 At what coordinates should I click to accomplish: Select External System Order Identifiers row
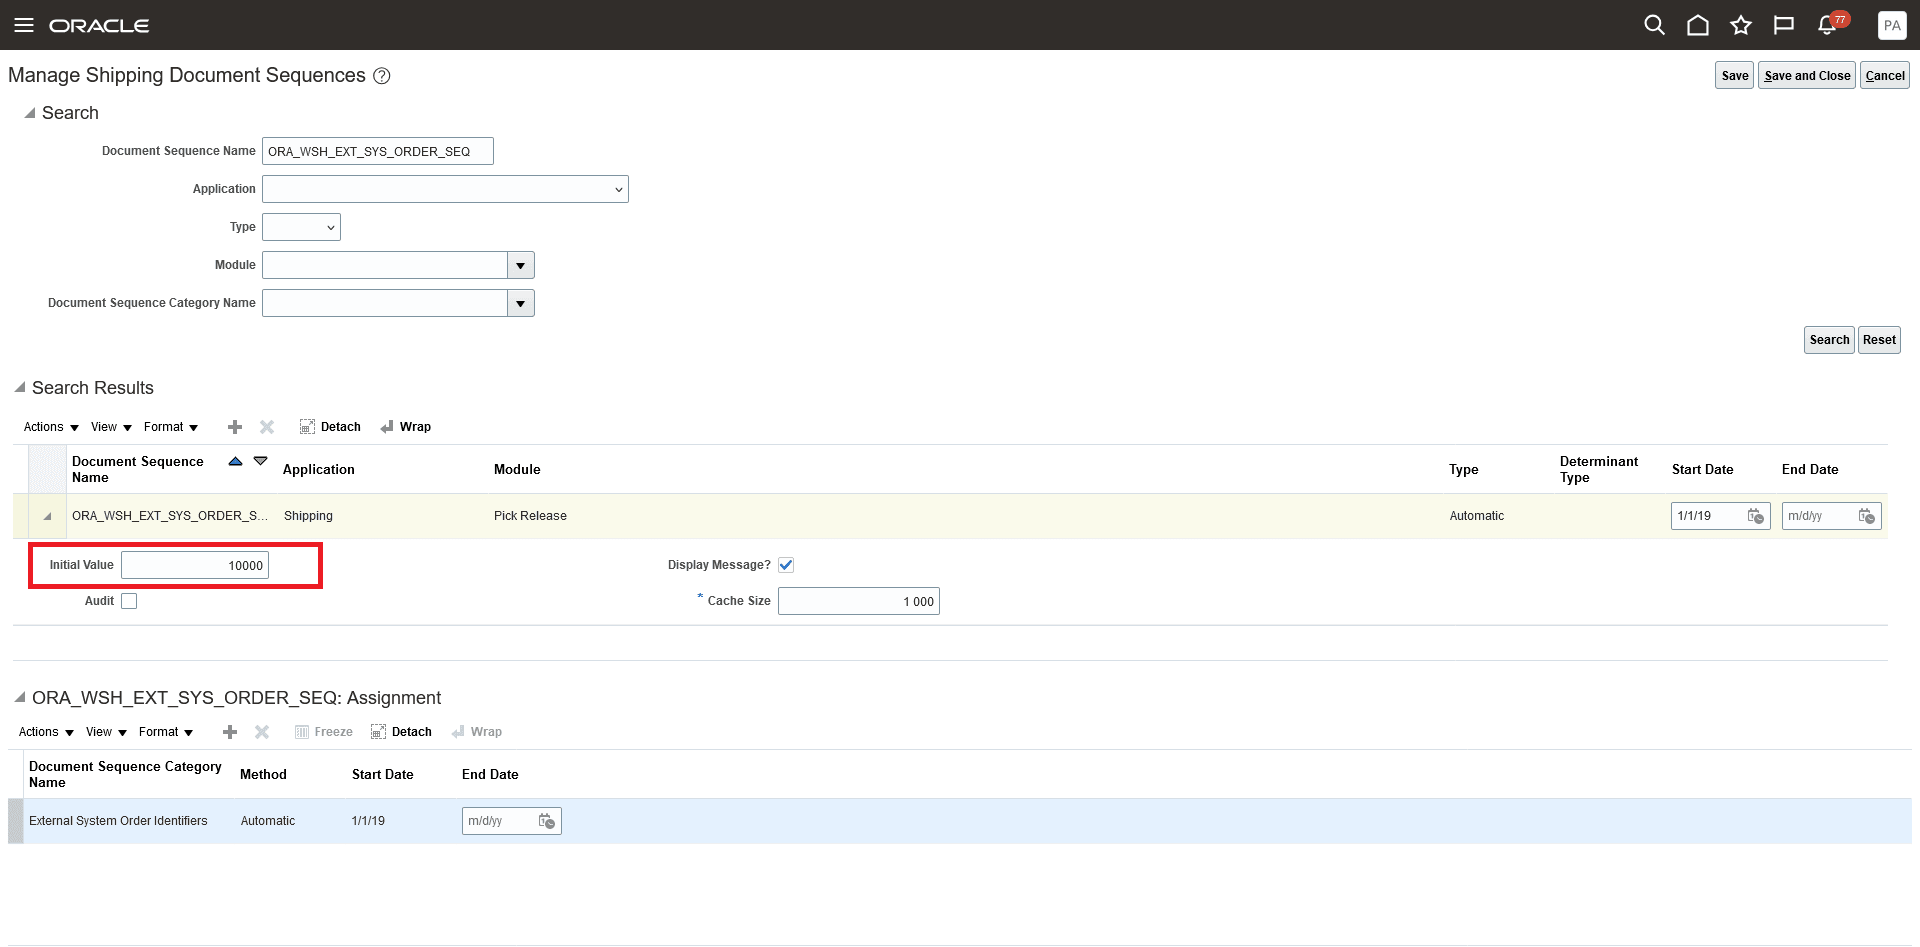(960, 821)
